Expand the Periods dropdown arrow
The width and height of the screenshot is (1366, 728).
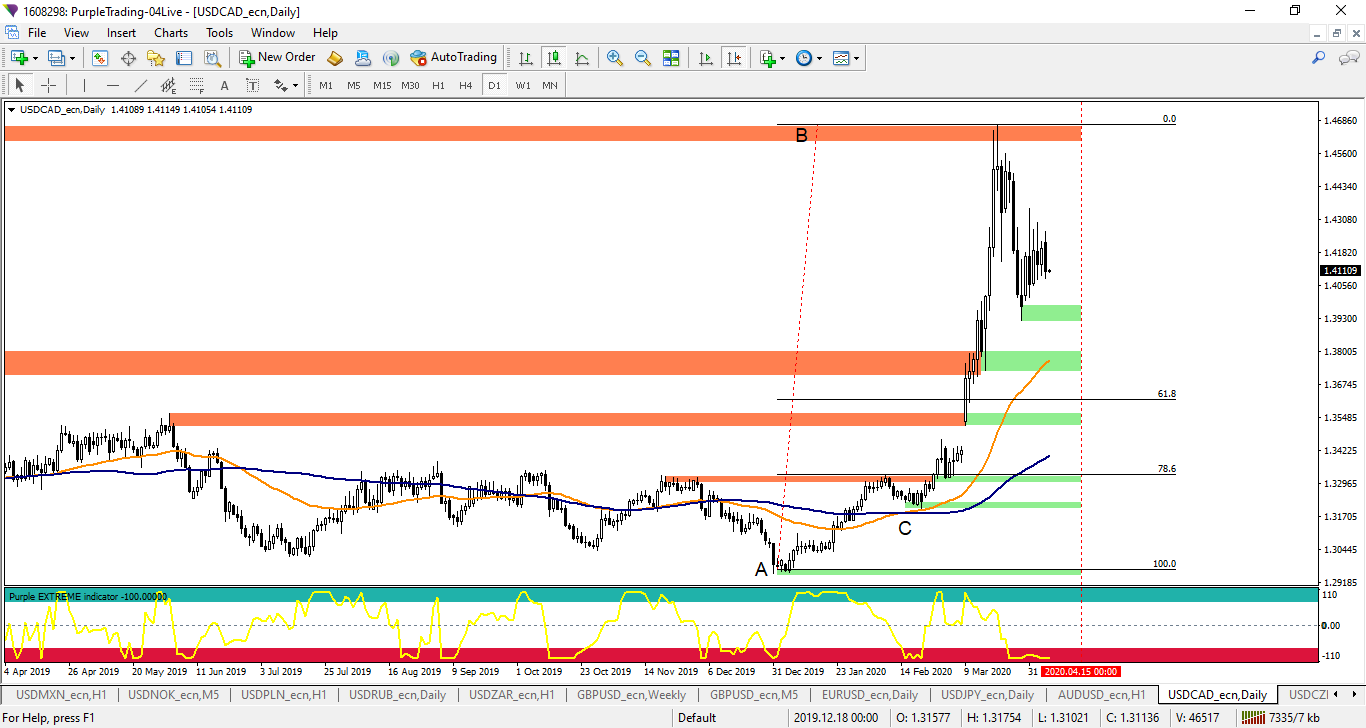point(820,58)
